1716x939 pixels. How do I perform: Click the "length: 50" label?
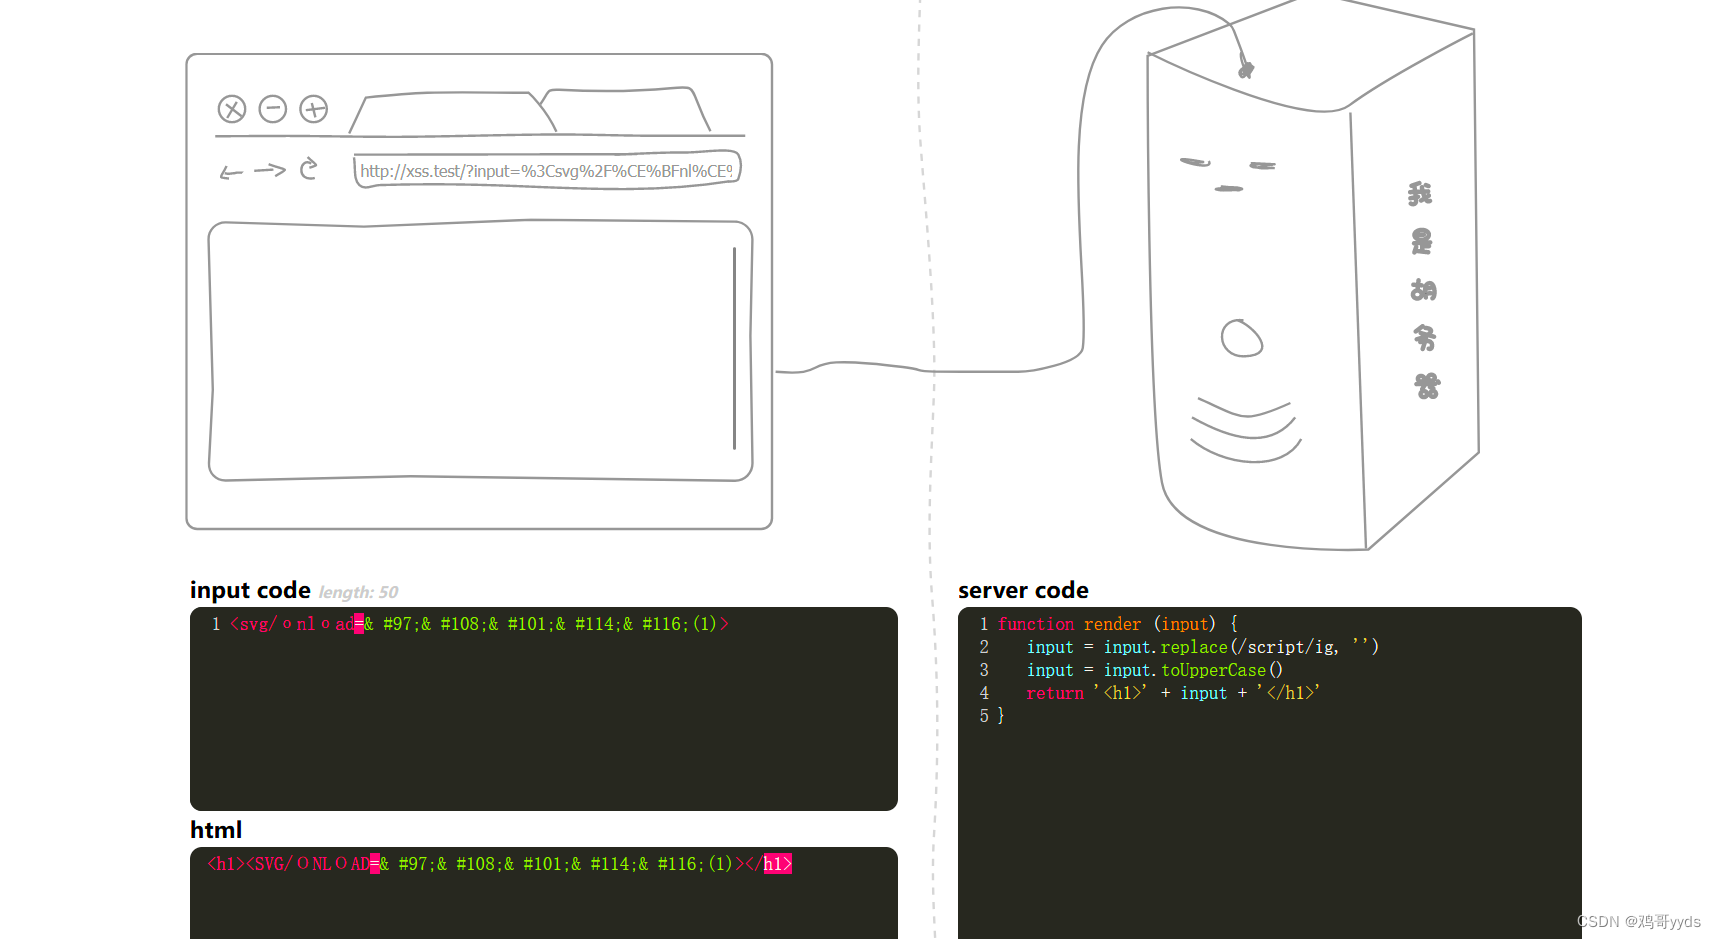tap(358, 592)
